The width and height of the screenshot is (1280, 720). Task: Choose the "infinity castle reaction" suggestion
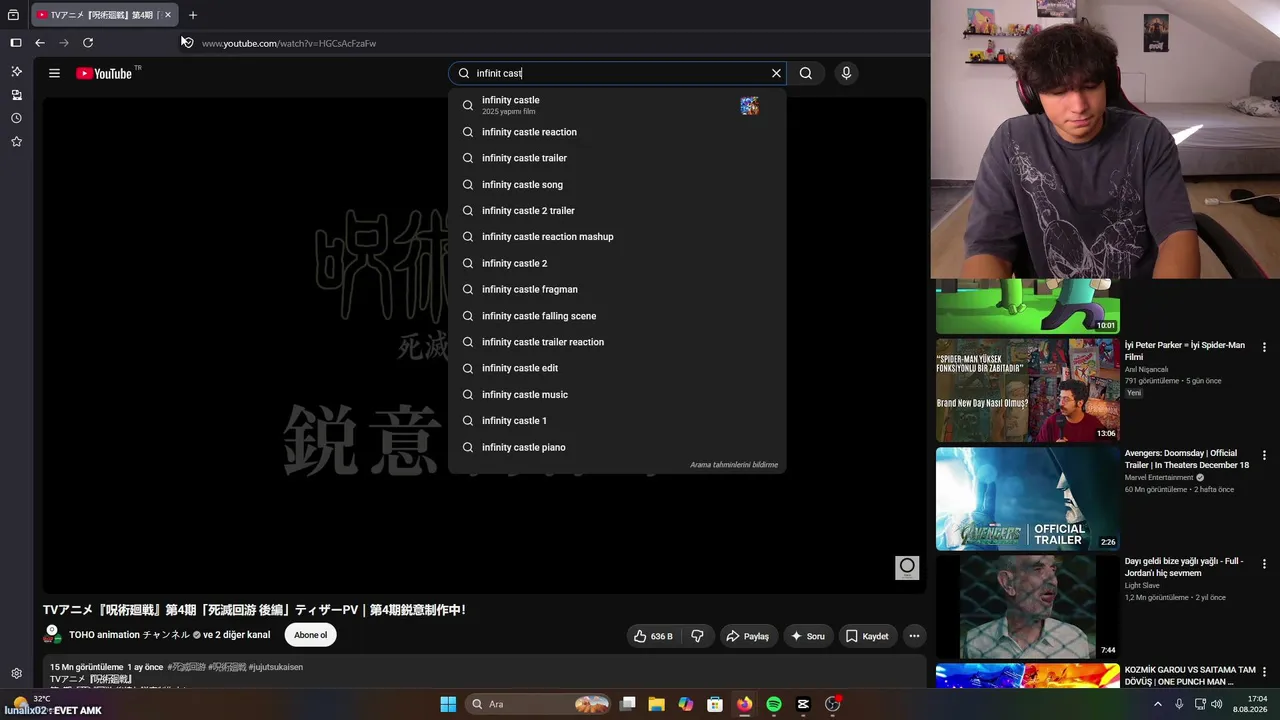617,132
